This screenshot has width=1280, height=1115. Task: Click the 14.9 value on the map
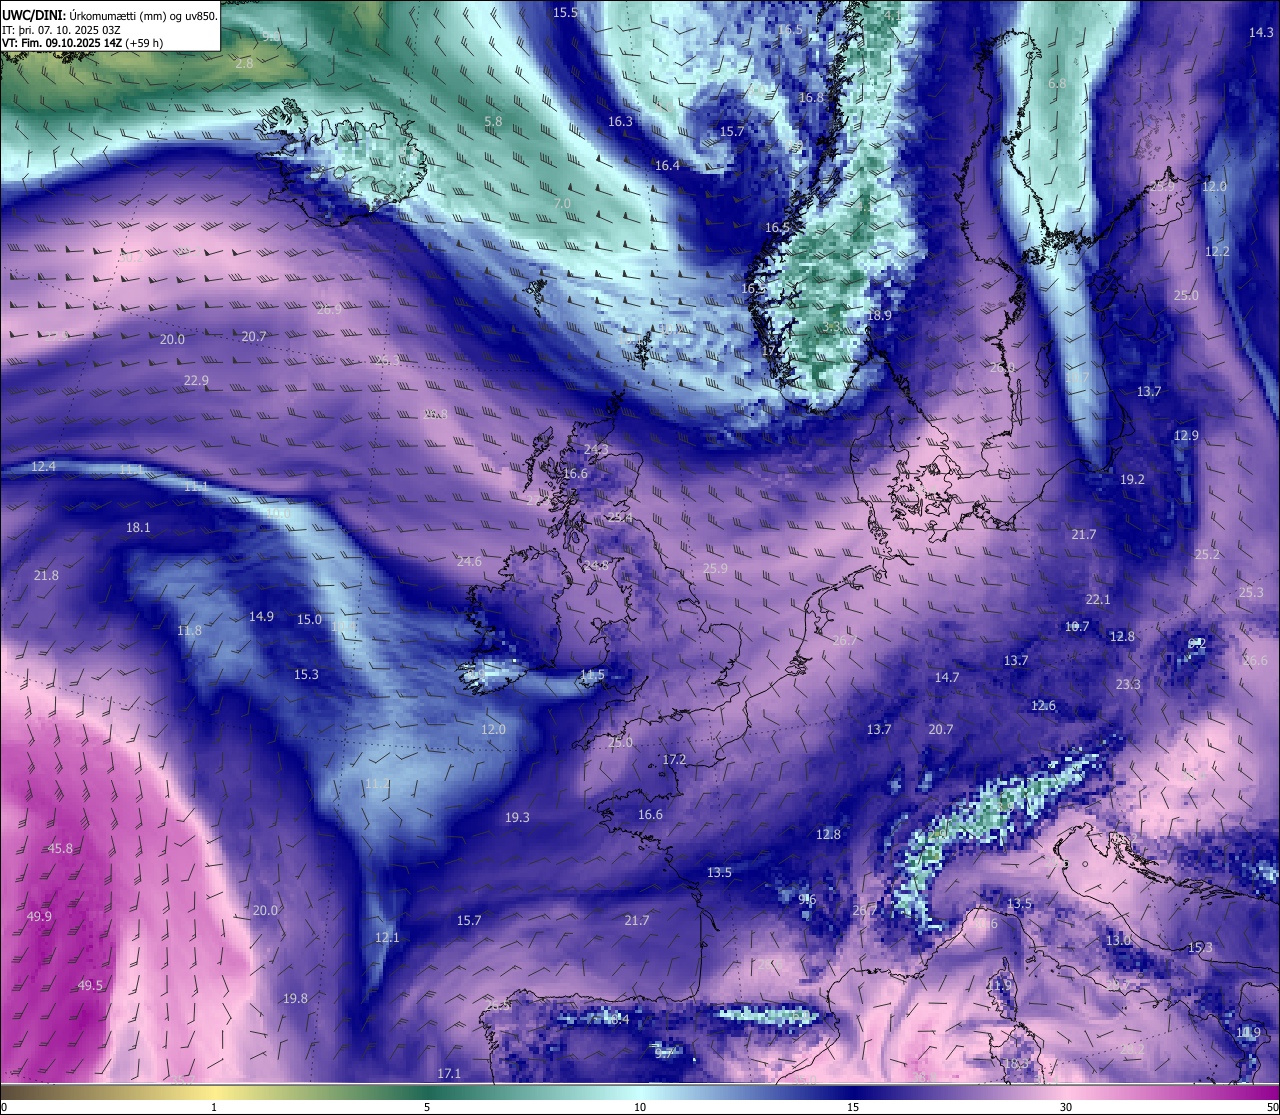pyautogui.click(x=261, y=616)
